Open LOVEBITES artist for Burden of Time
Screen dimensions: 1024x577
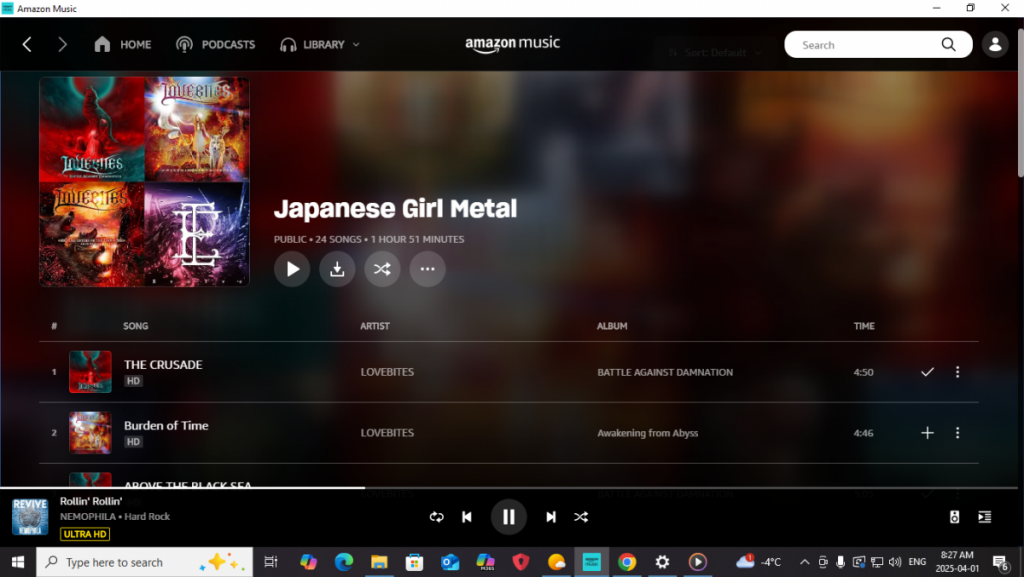(387, 433)
